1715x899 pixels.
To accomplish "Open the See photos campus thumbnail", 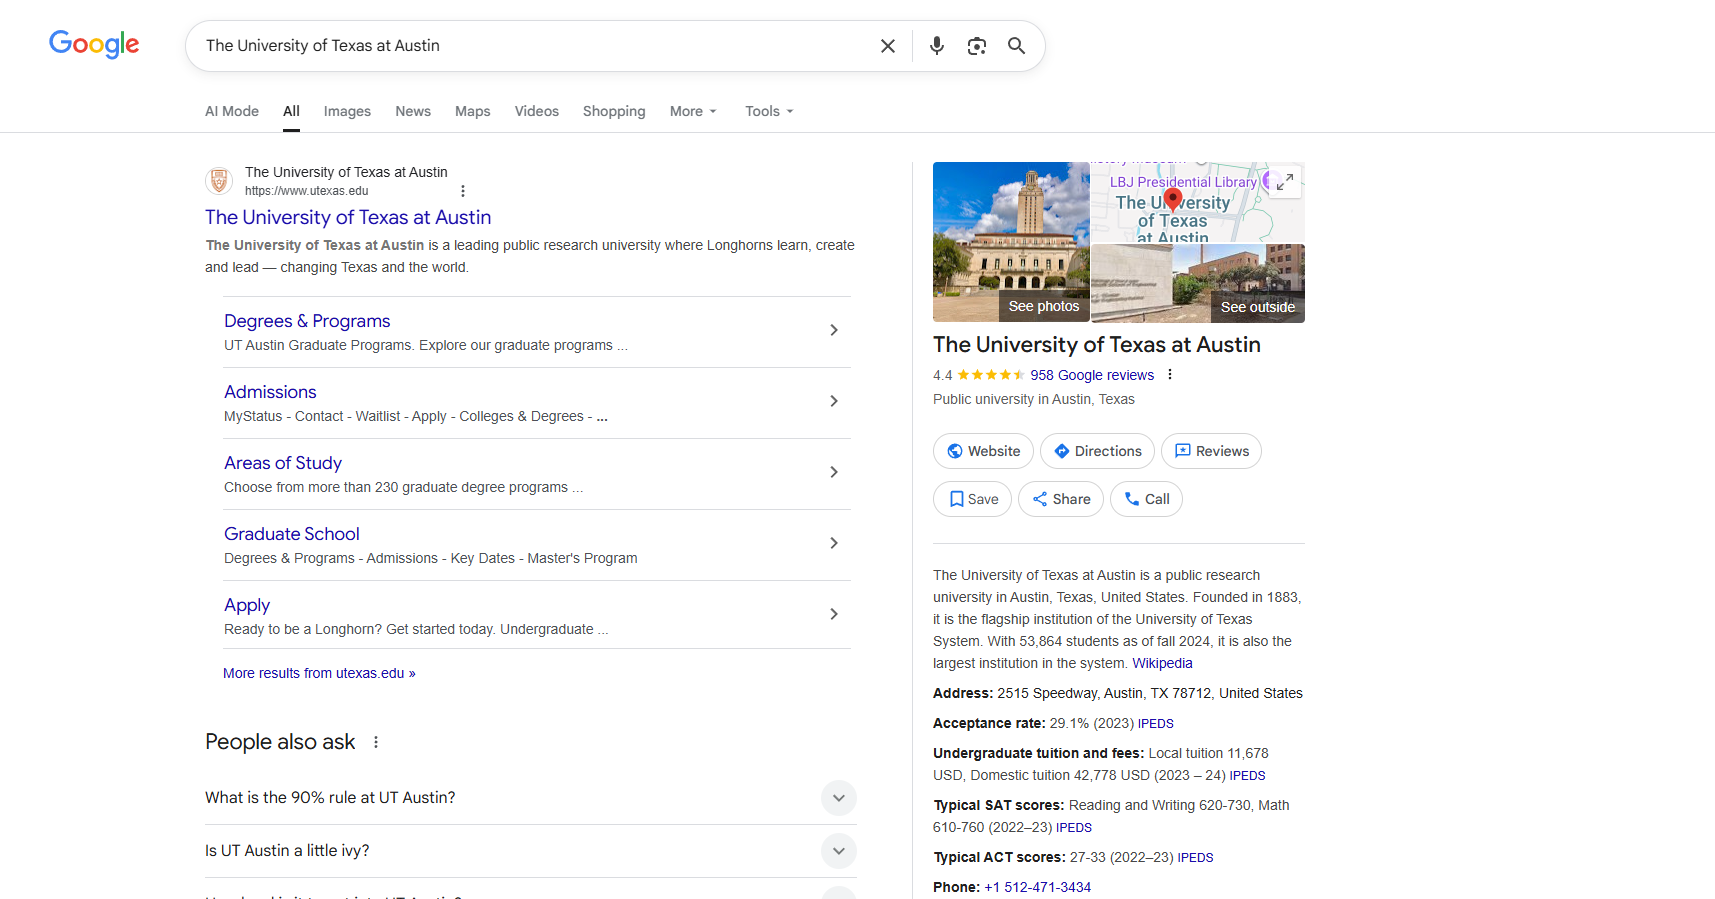I will (x=1011, y=242).
